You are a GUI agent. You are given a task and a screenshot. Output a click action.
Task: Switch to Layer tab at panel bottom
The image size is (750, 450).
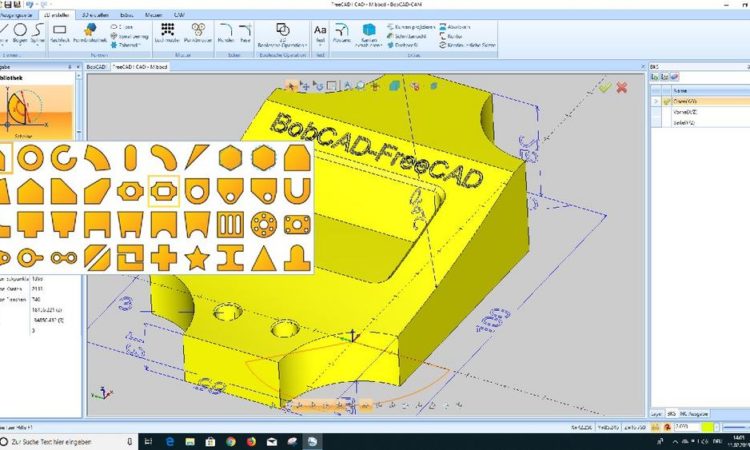656,414
